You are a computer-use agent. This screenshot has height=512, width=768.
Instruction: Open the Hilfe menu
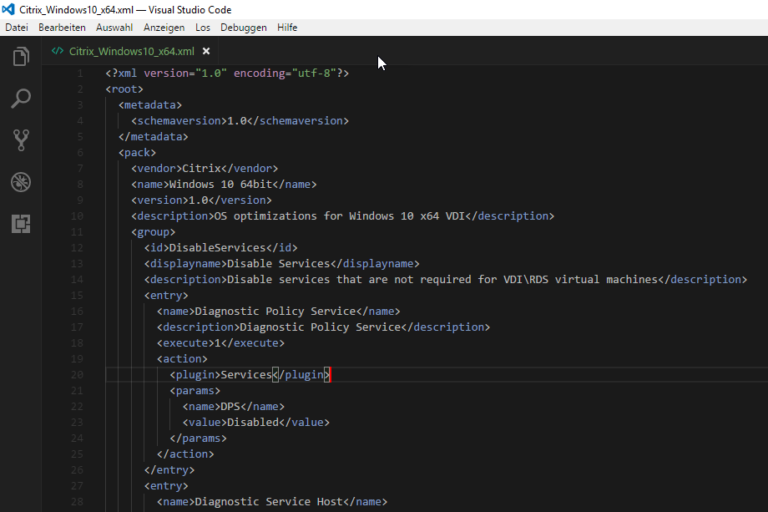click(x=287, y=27)
